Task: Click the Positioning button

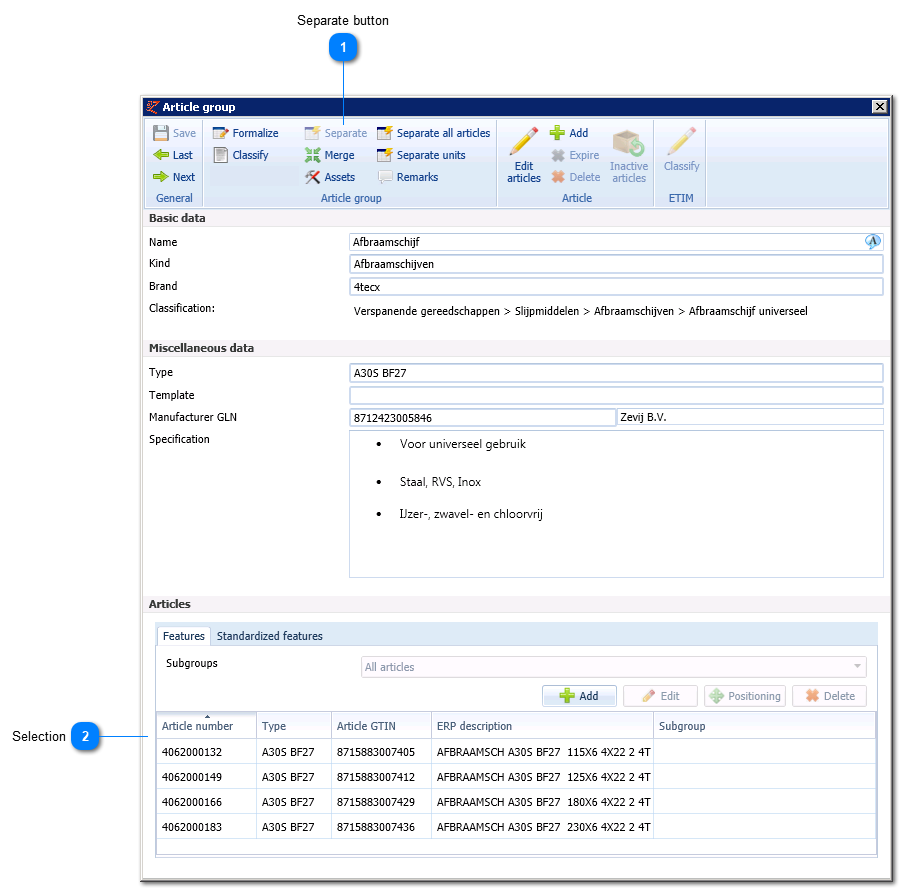Action: [x=745, y=696]
